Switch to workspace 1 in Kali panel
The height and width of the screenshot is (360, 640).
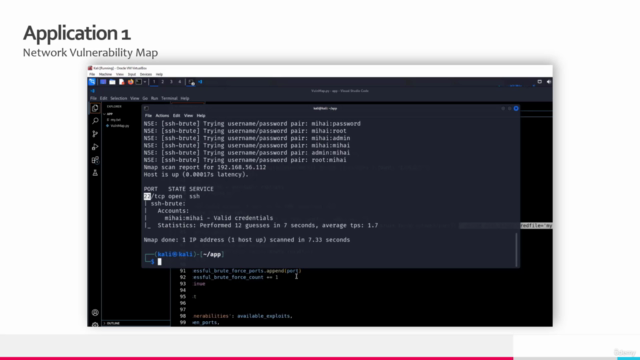click(x=154, y=82)
